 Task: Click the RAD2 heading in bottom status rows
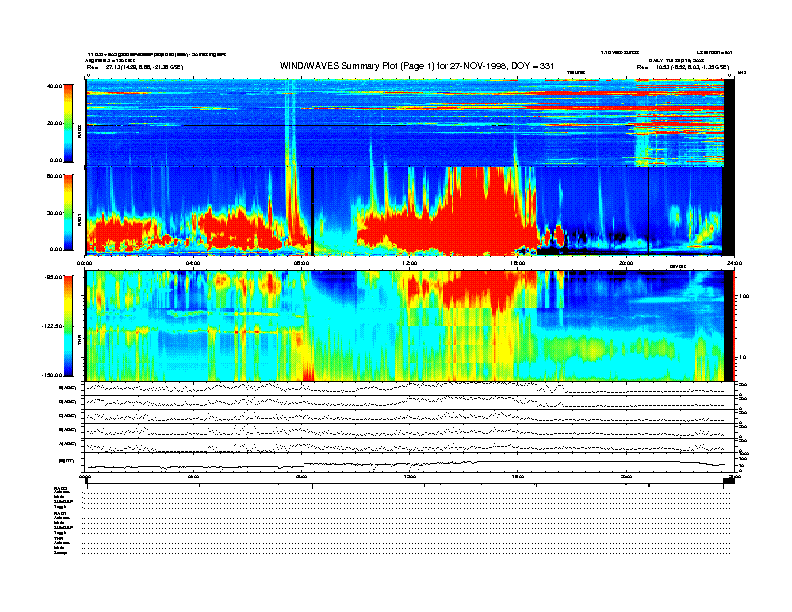(x=61, y=488)
